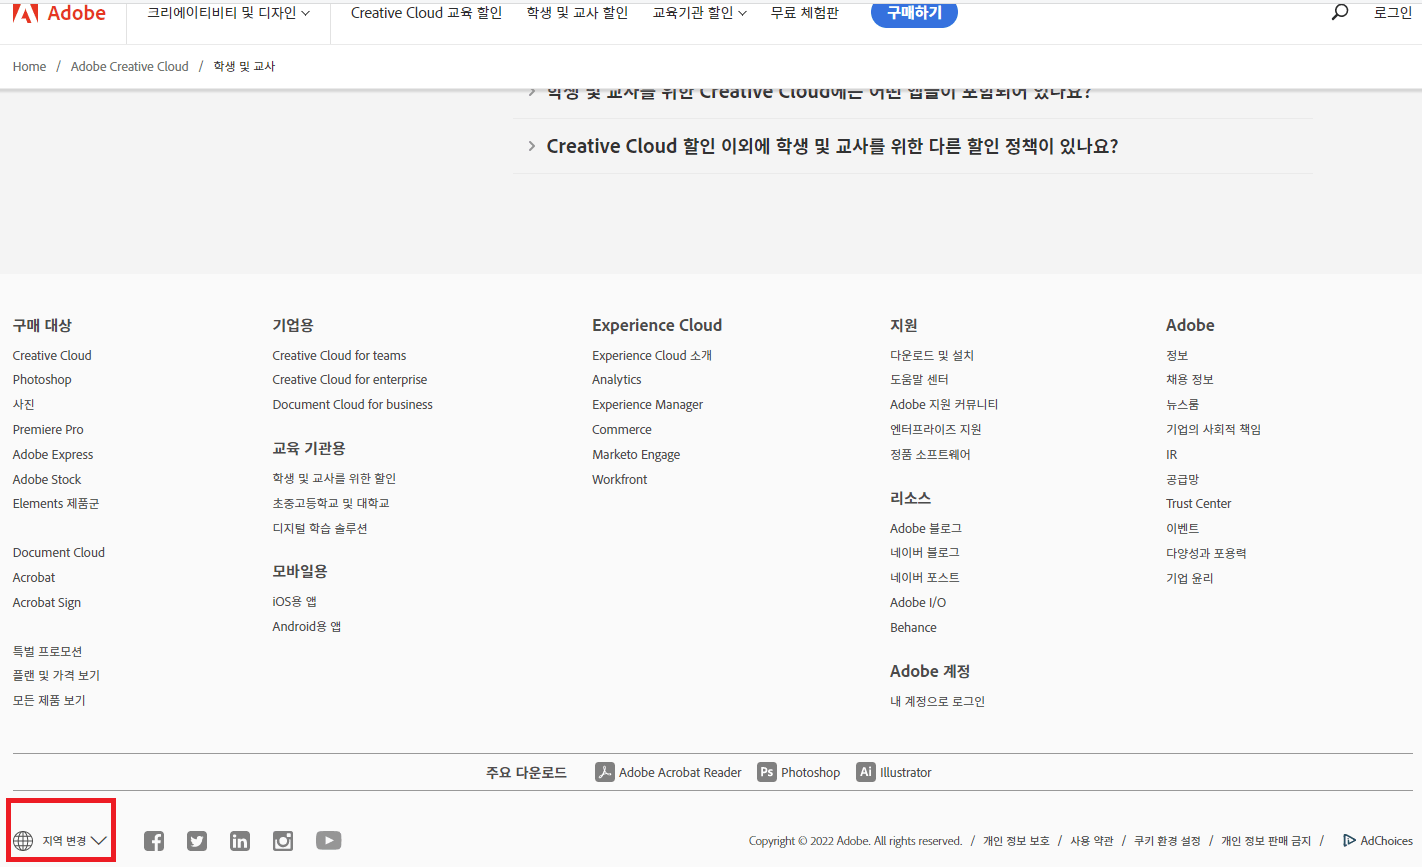
Task: Open 모든 제품 보기 link
Action: [49, 701]
